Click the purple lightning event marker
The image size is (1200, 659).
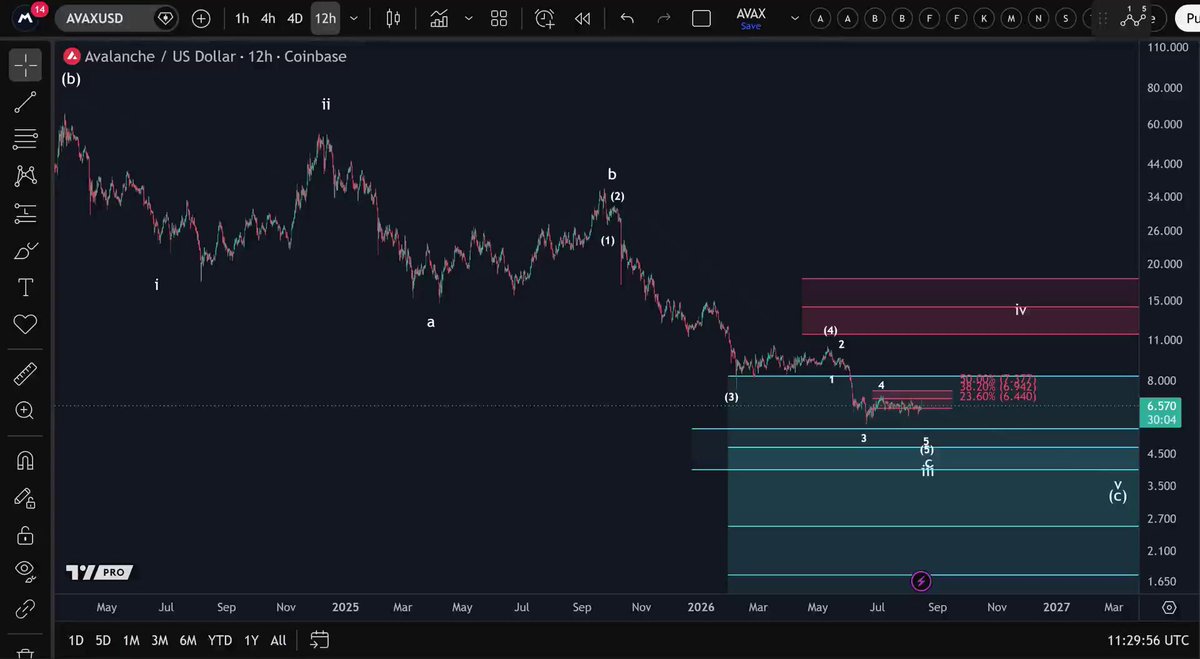(921, 581)
